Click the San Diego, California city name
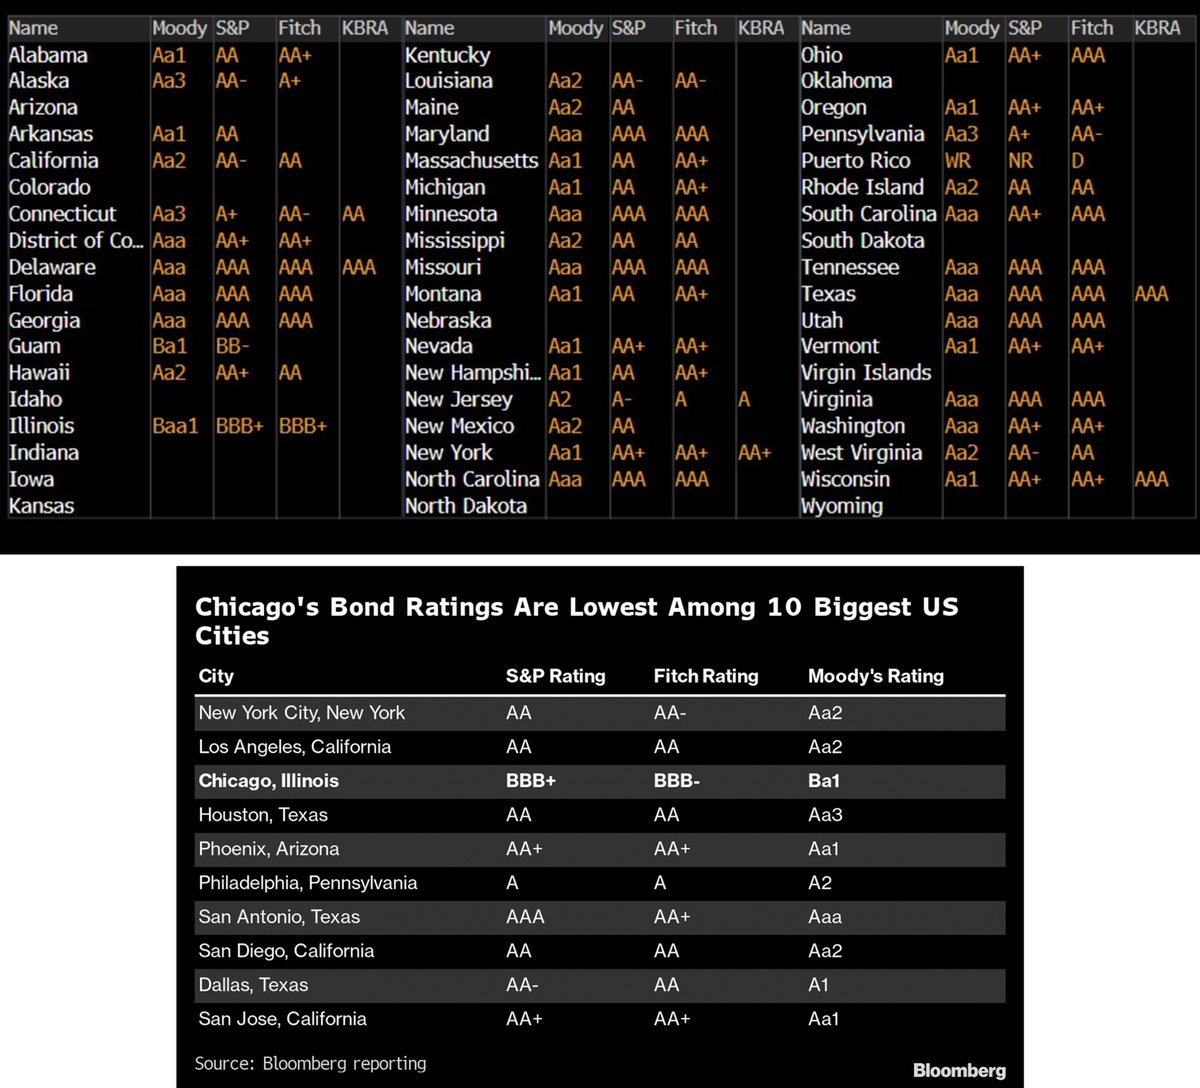1200x1088 pixels. 286,951
